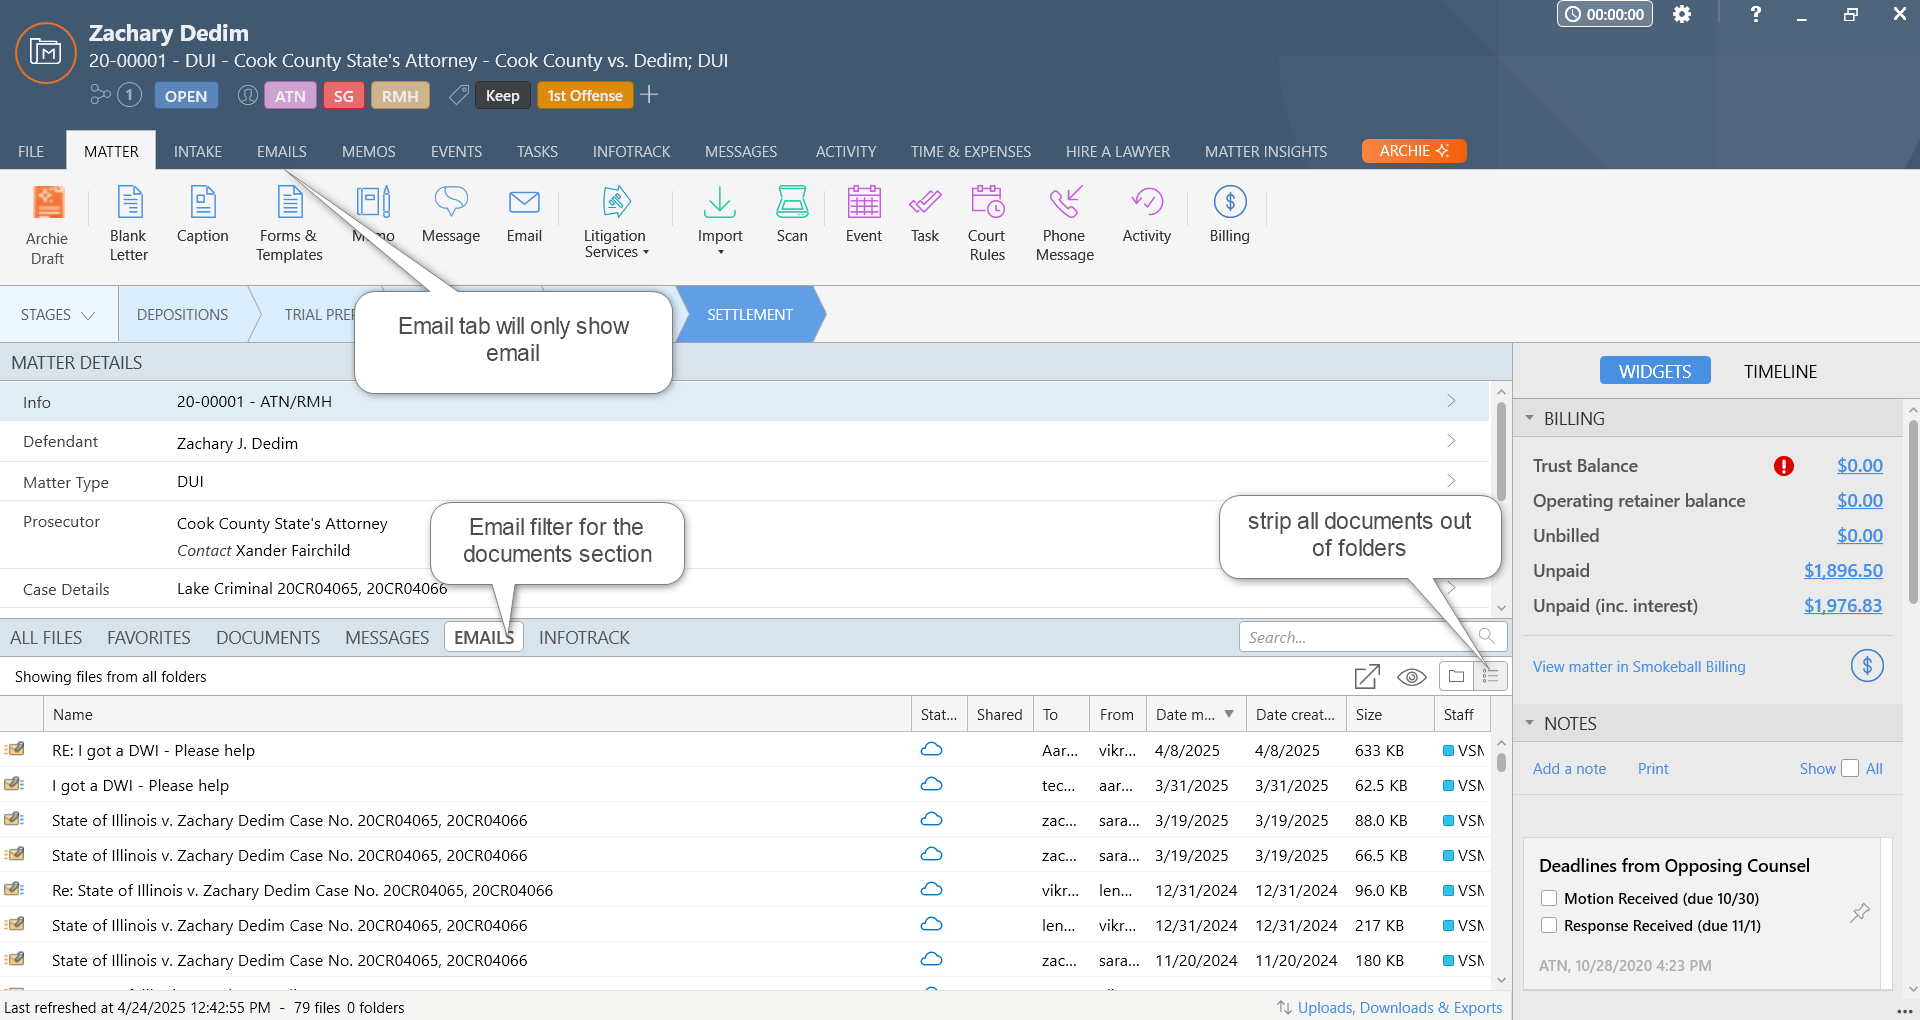Check Motion Received (due 10/30)

[x=1549, y=898]
